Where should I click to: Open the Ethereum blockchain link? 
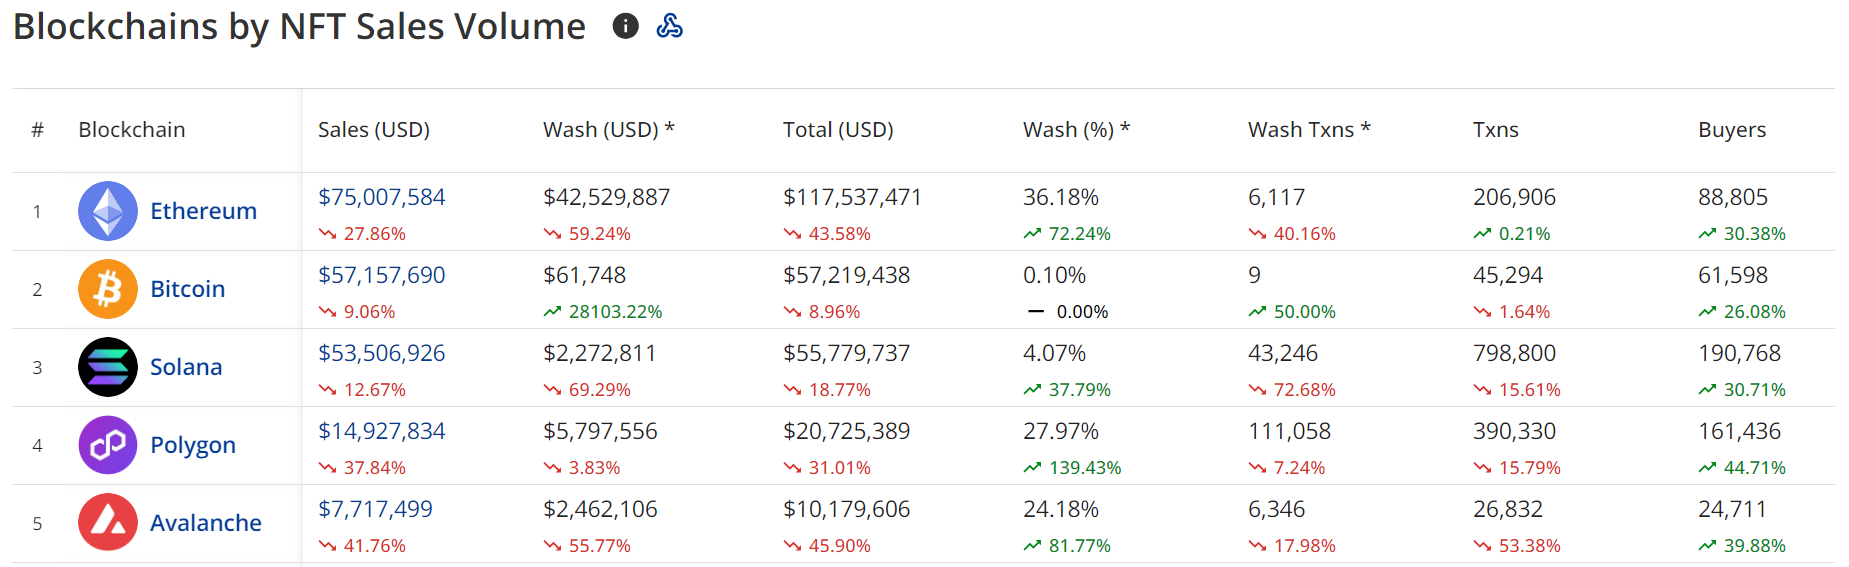[203, 211]
